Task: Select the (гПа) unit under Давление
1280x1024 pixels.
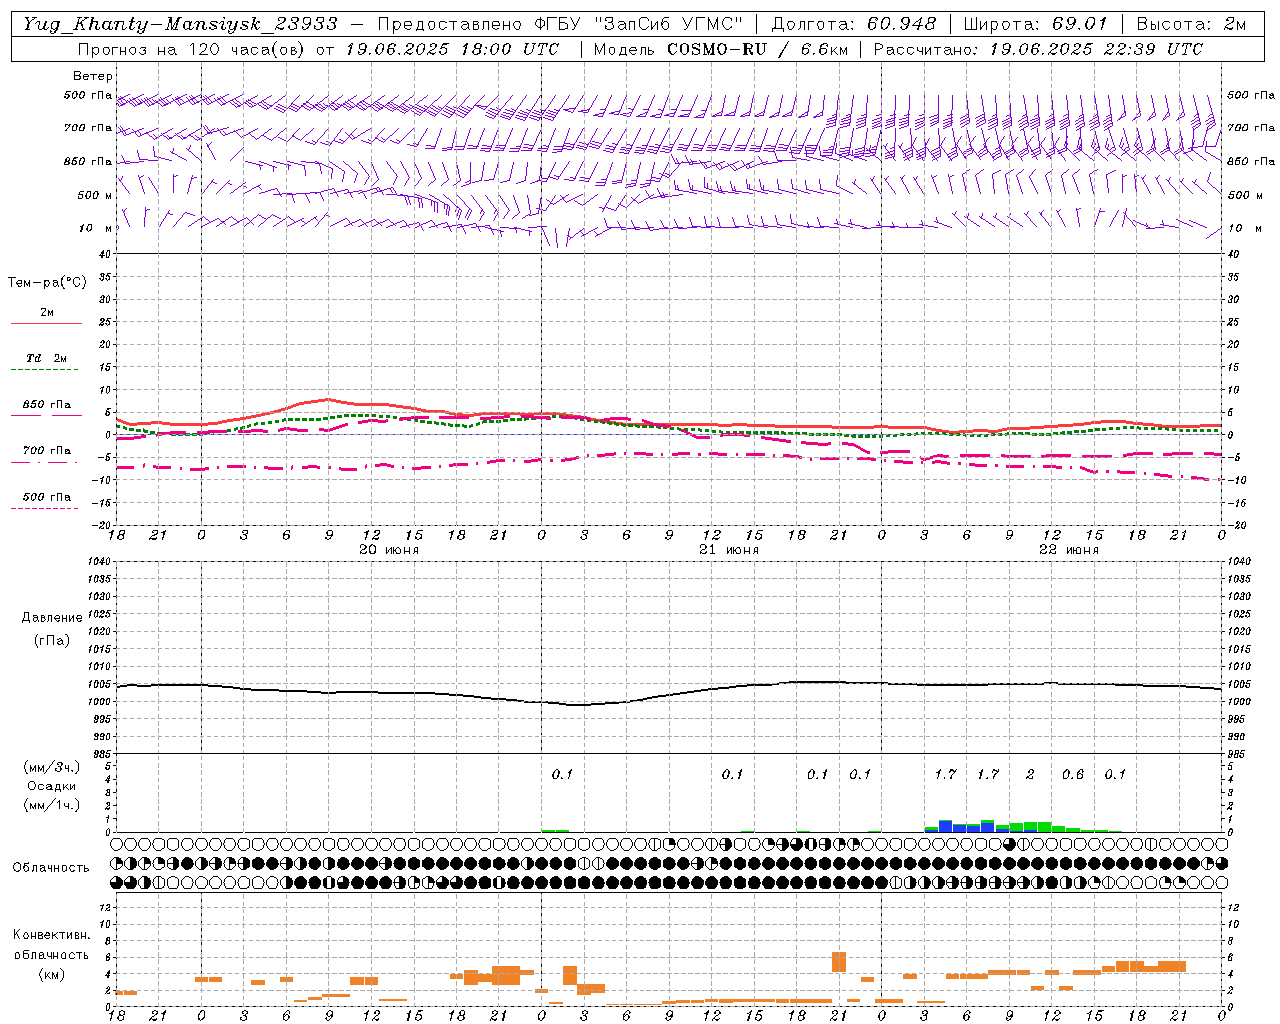Action: coord(51,640)
